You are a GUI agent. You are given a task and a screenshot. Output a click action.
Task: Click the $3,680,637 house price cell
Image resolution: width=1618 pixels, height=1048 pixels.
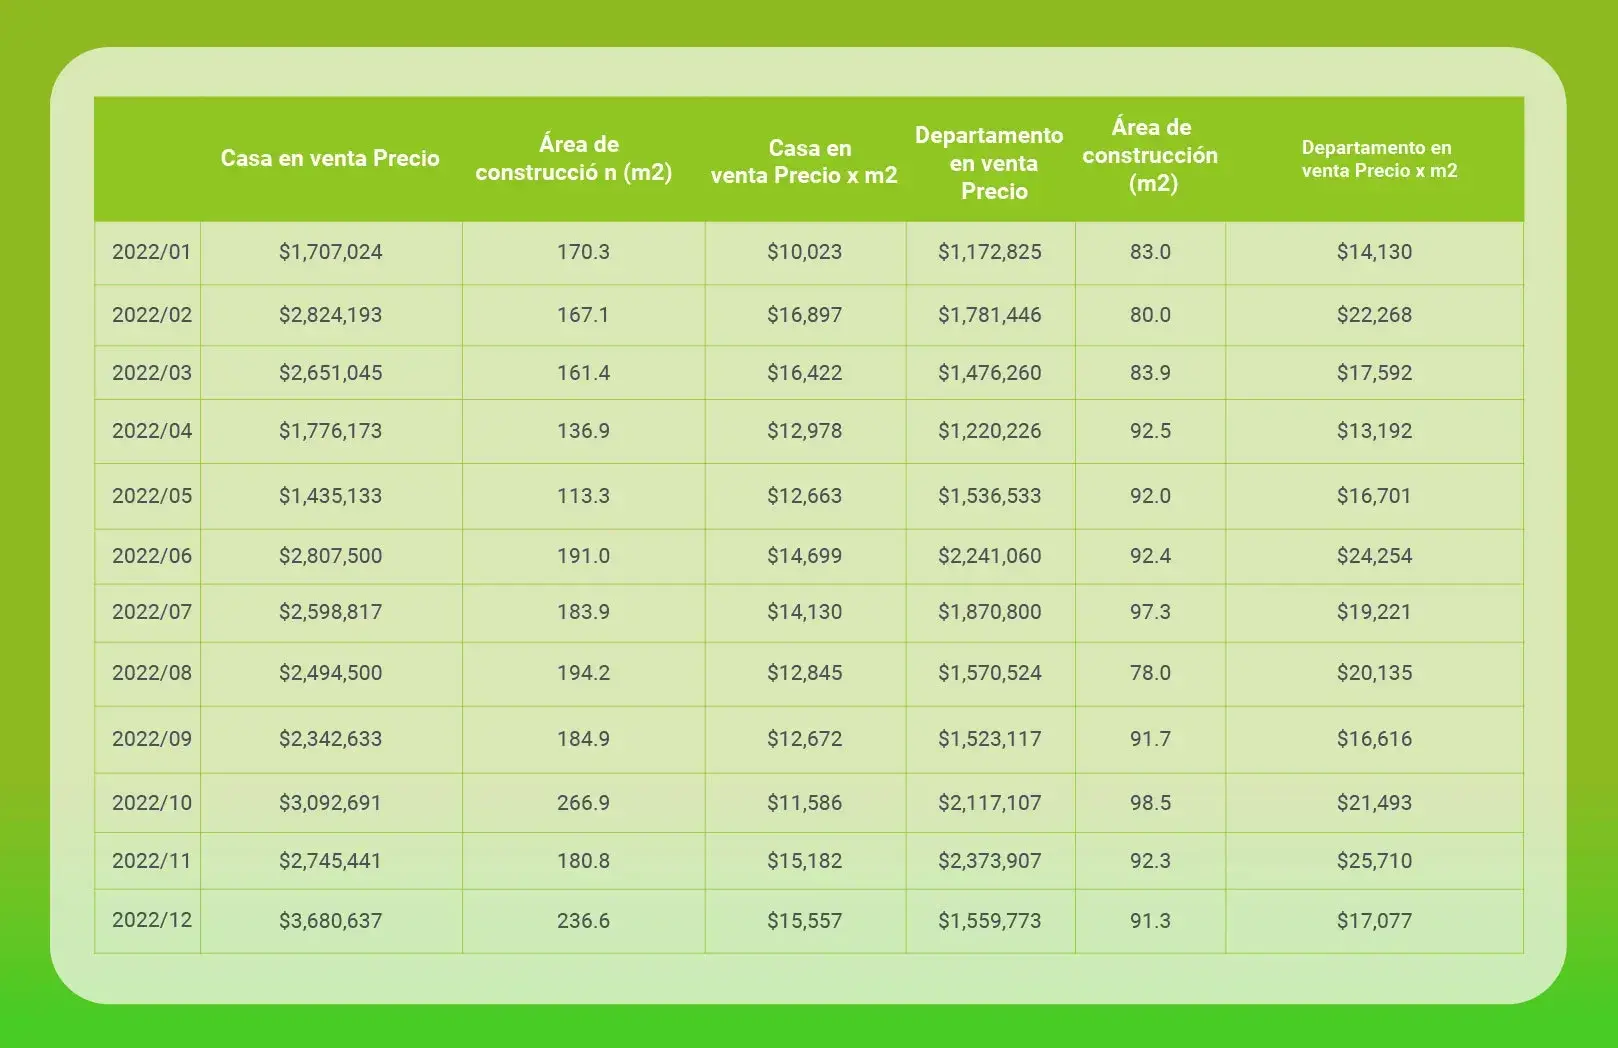[330, 921]
